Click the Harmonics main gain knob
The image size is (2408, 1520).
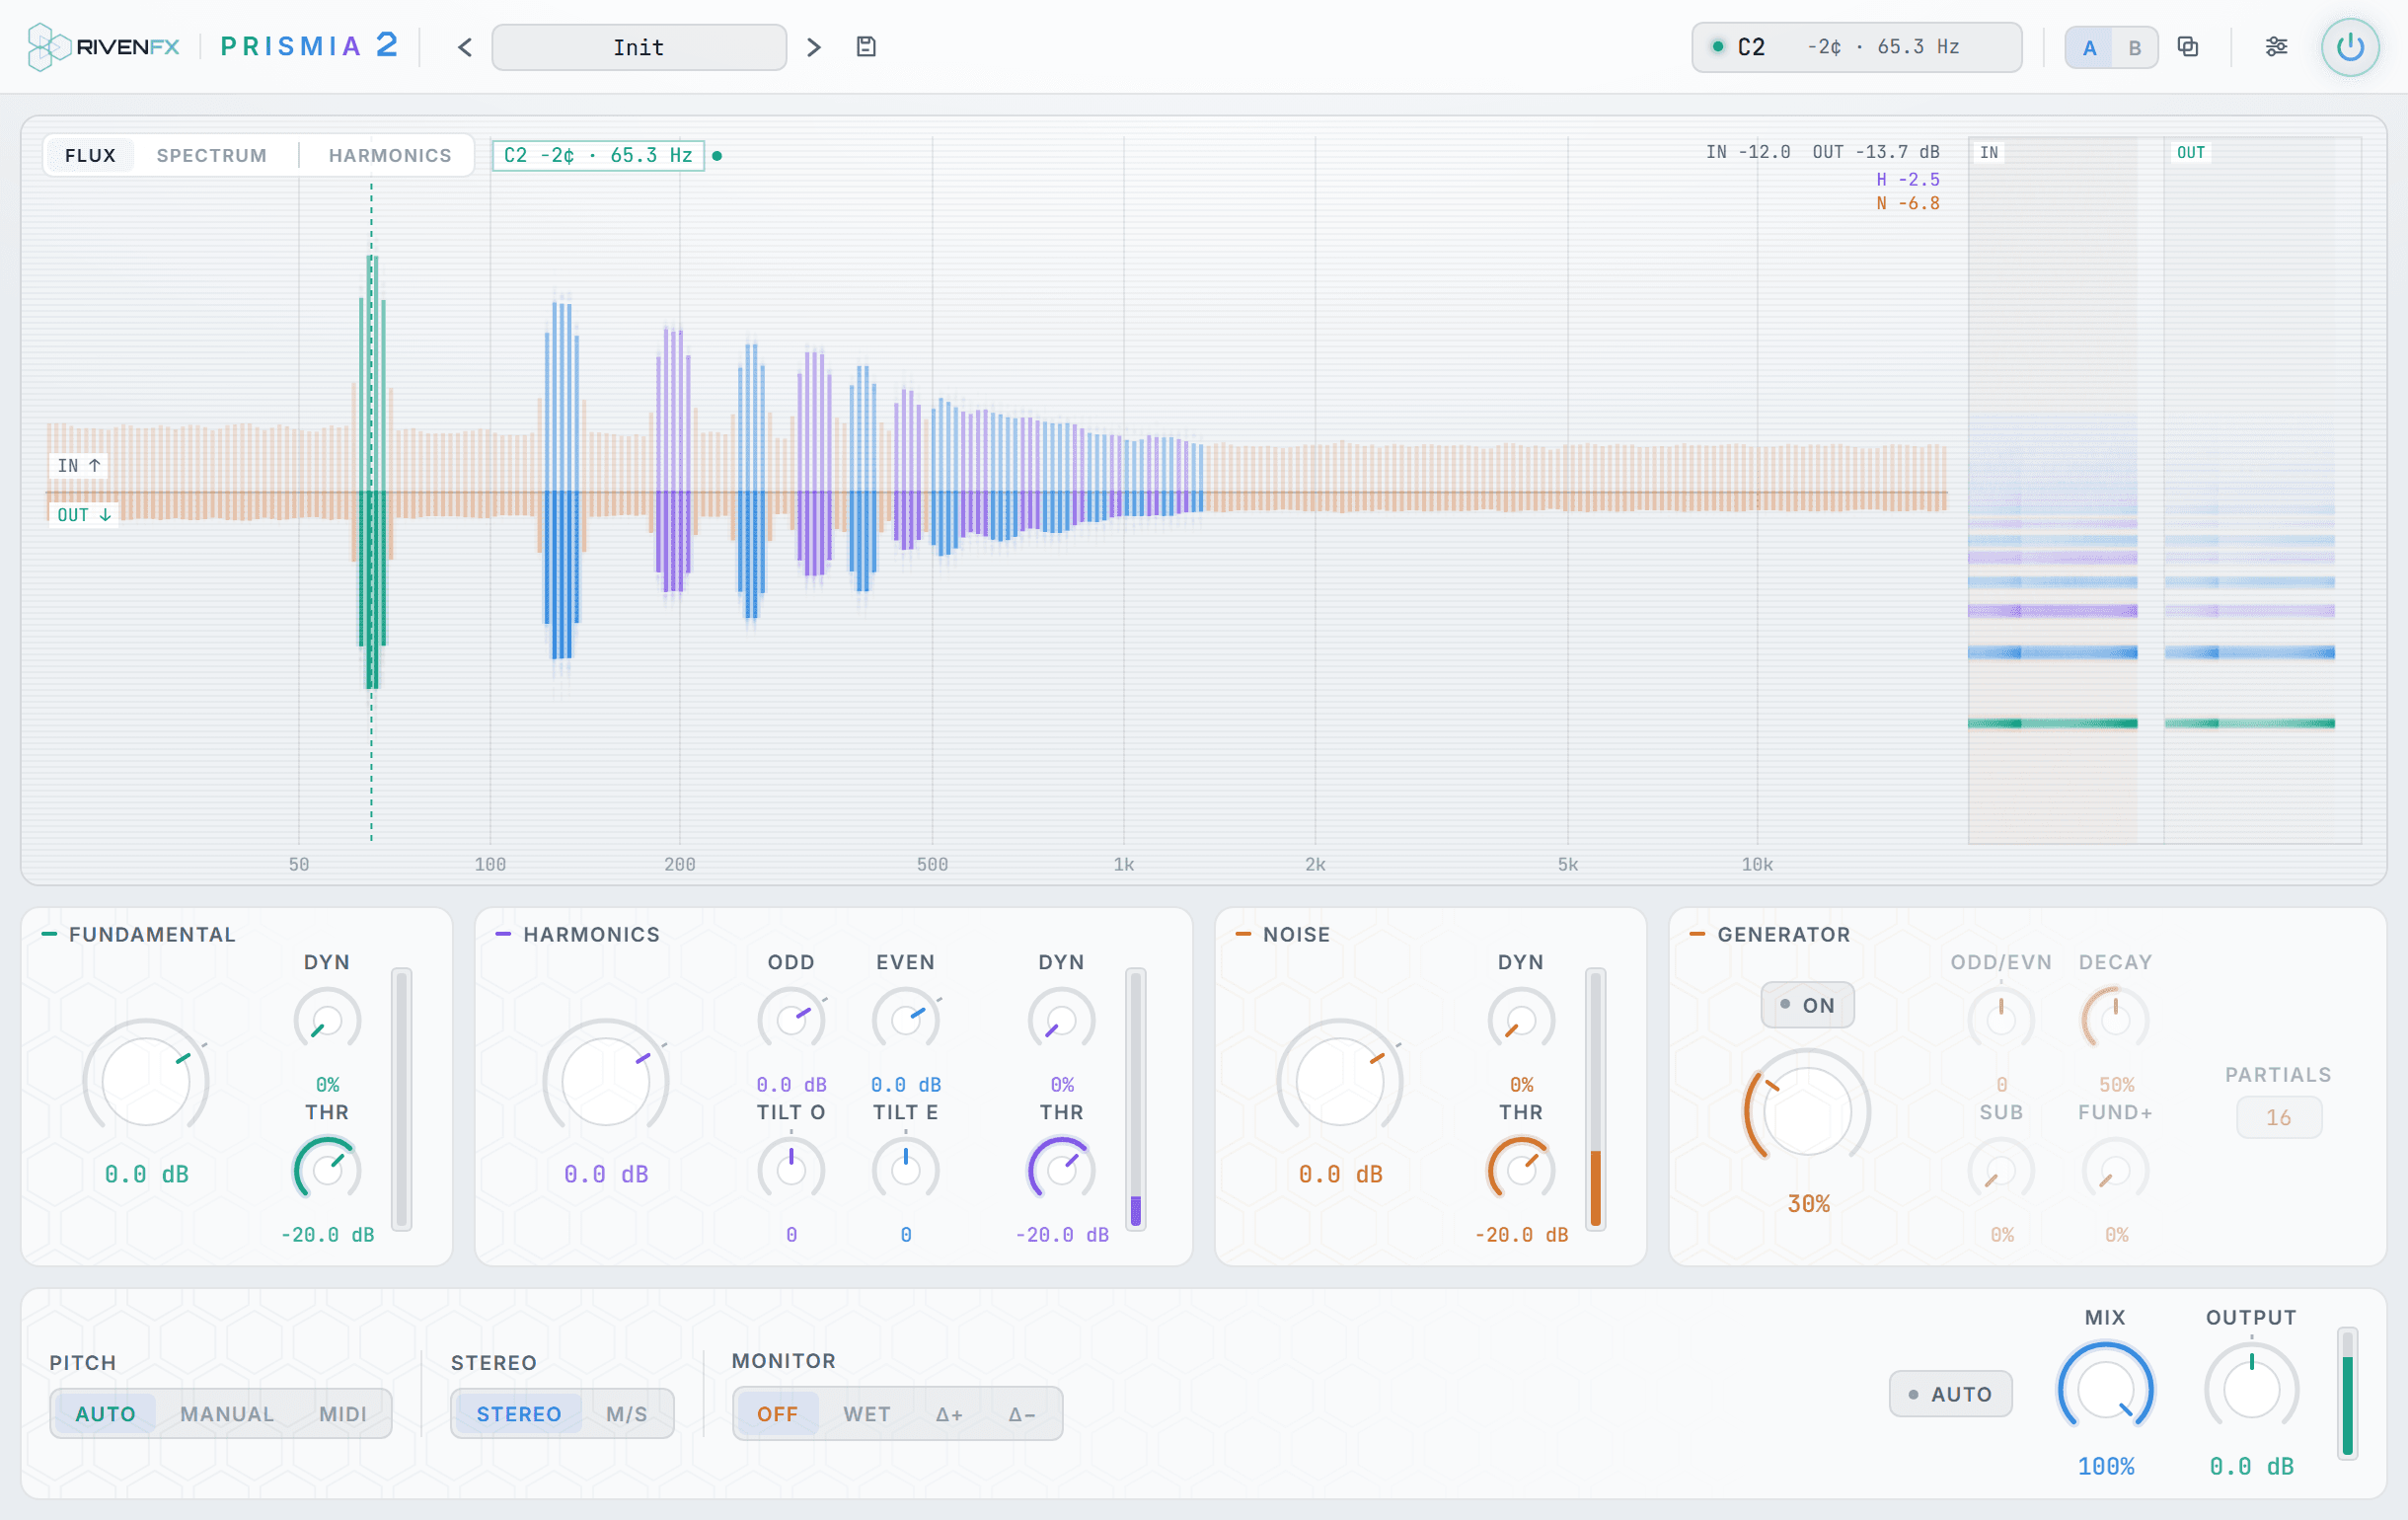606,1082
